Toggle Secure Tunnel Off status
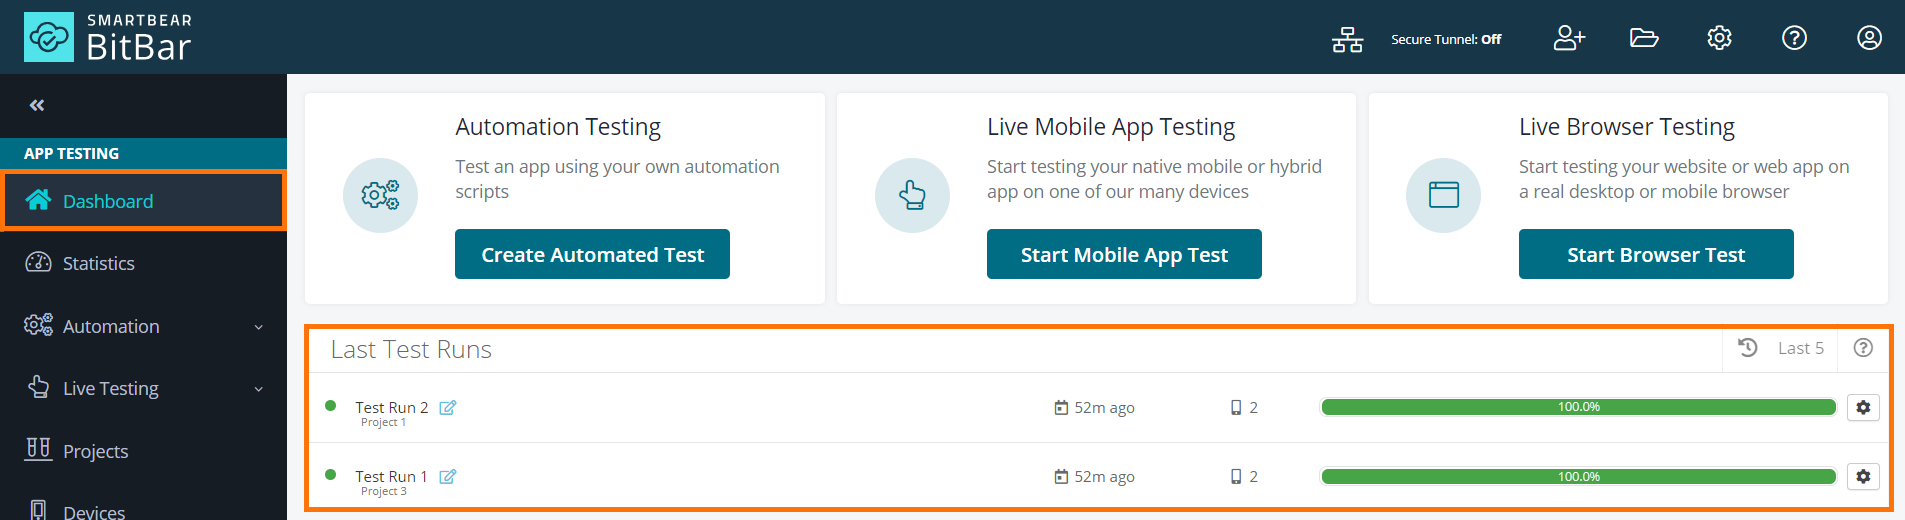 (1446, 39)
